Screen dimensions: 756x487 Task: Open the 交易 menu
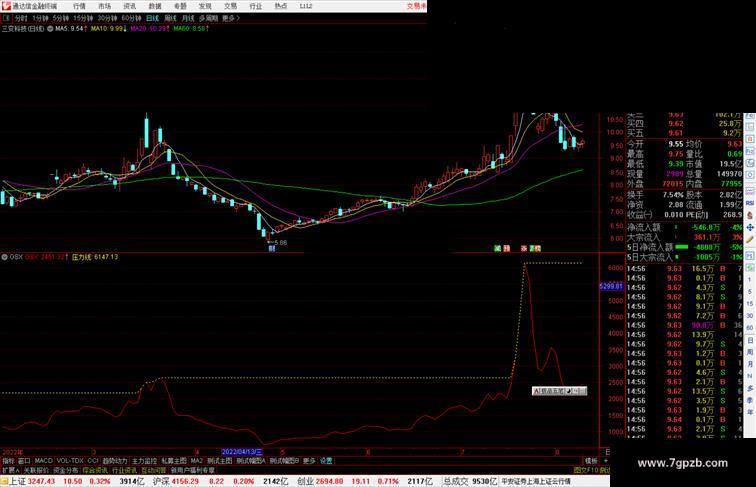point(230,6)
